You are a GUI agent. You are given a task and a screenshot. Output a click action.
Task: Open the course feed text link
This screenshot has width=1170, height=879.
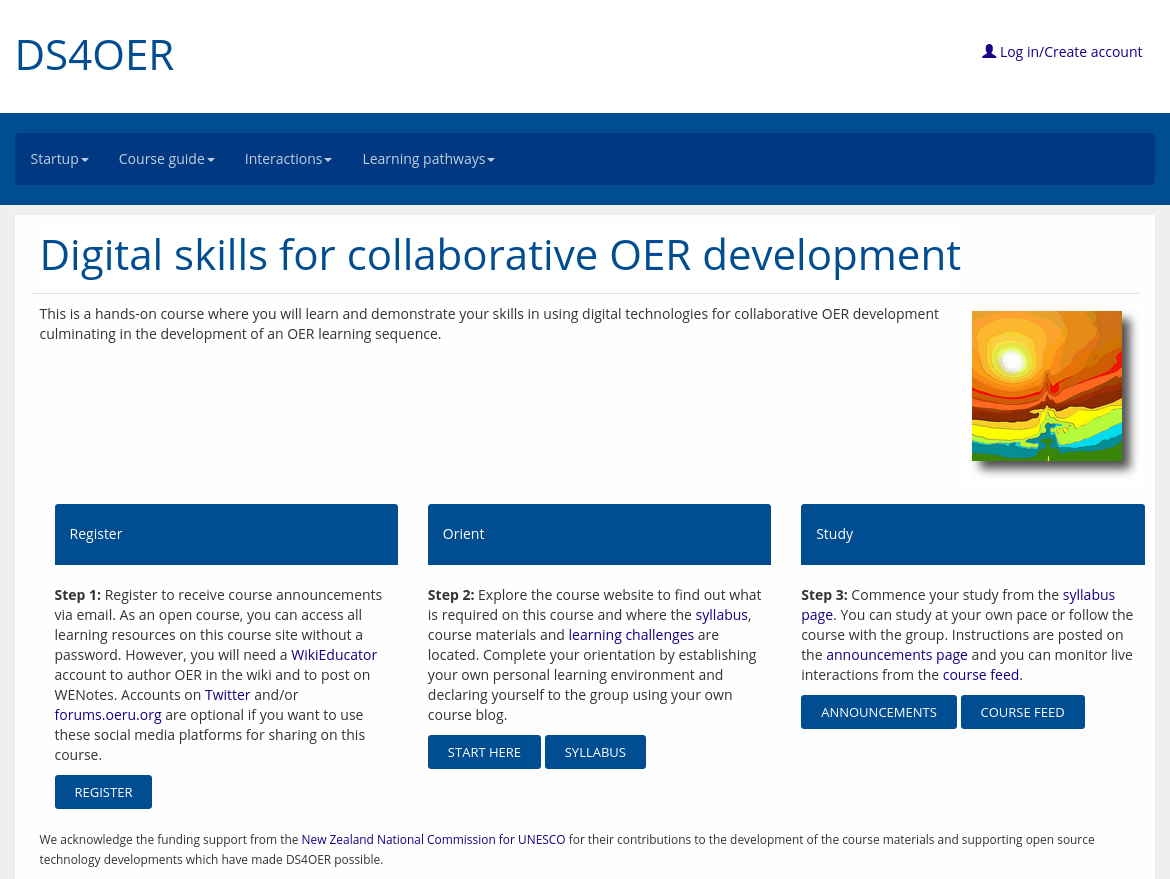pos(981,675)
